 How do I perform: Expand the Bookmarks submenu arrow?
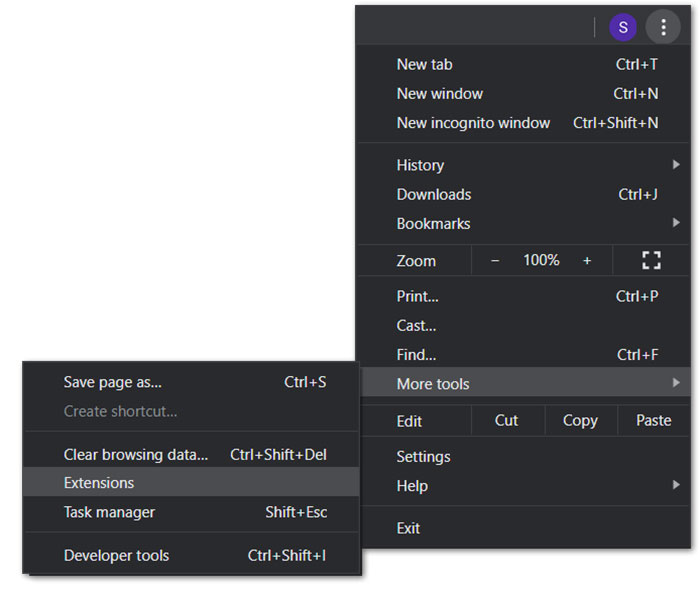point(676,223)
